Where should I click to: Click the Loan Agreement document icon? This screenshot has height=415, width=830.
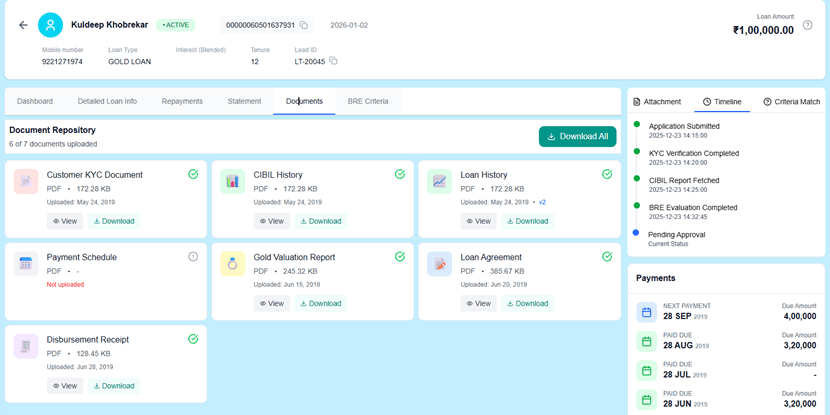439,264
